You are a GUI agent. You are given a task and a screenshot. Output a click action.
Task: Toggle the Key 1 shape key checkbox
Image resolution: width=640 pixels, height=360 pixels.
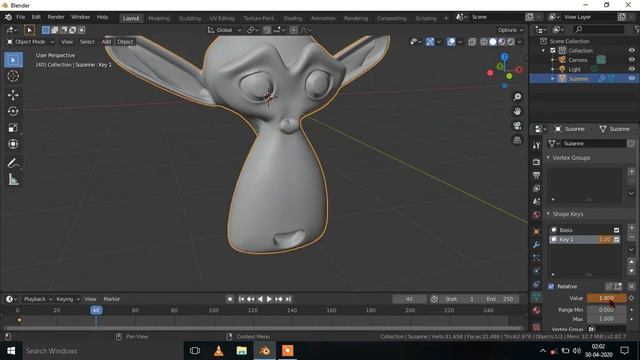click(x=616, y=240)
